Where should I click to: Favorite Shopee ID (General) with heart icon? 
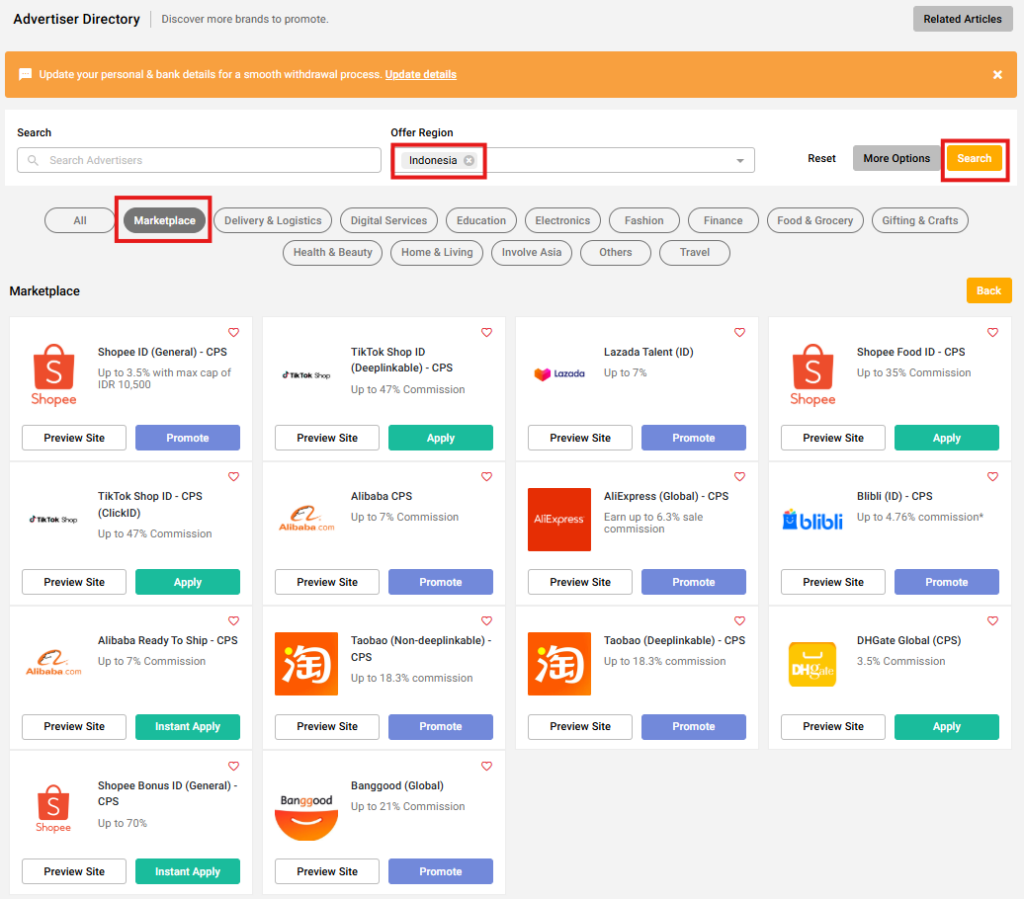(x=234, y=332)
